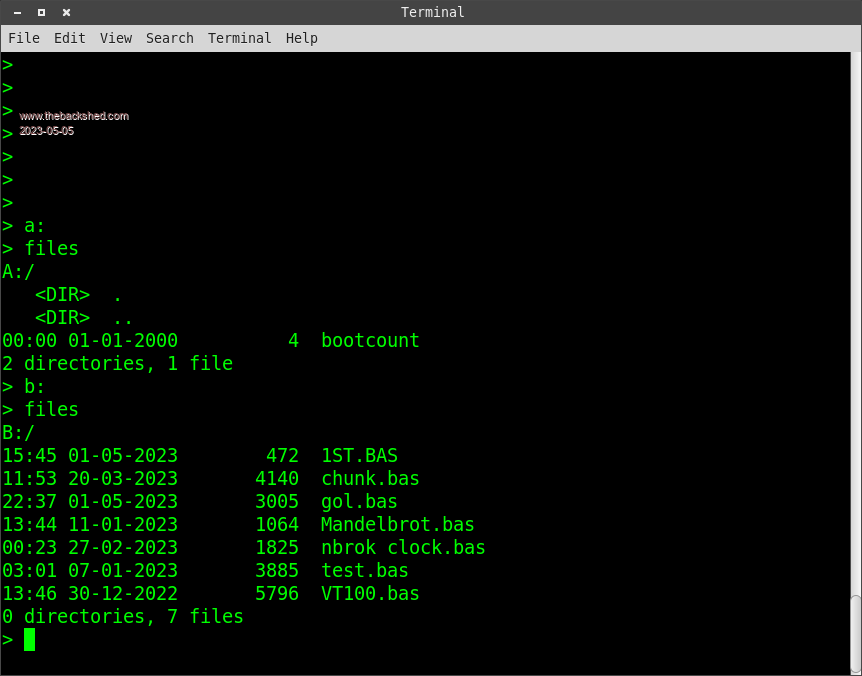Click the green cursor block at the prompt

tap(29, 639)
